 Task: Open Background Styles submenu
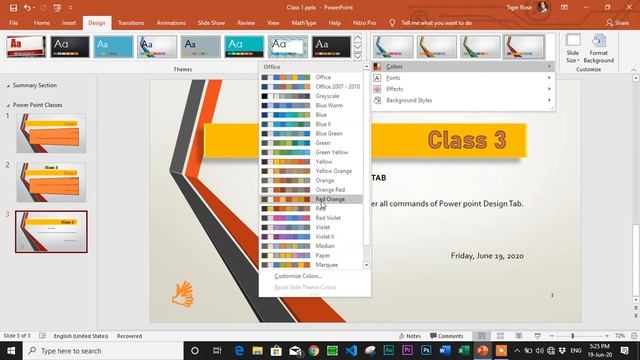463,100
